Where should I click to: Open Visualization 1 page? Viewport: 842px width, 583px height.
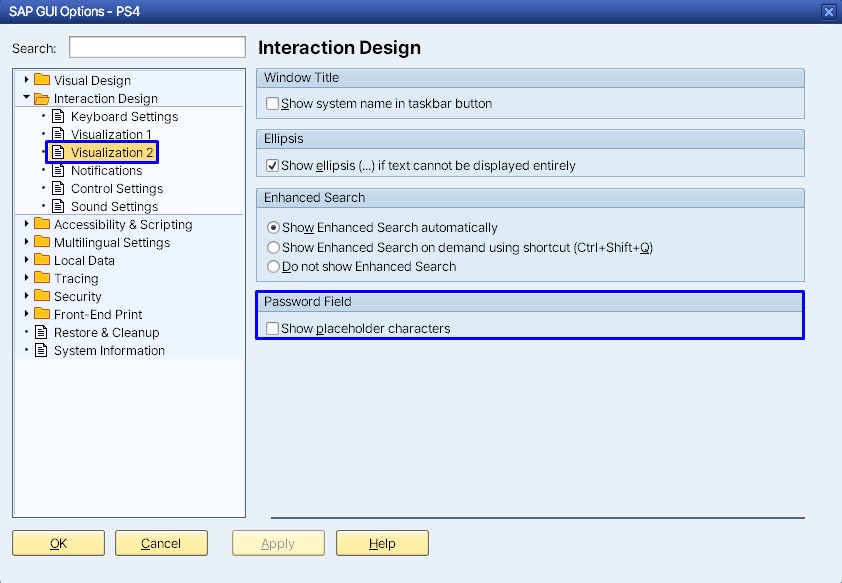pos(111,134)
